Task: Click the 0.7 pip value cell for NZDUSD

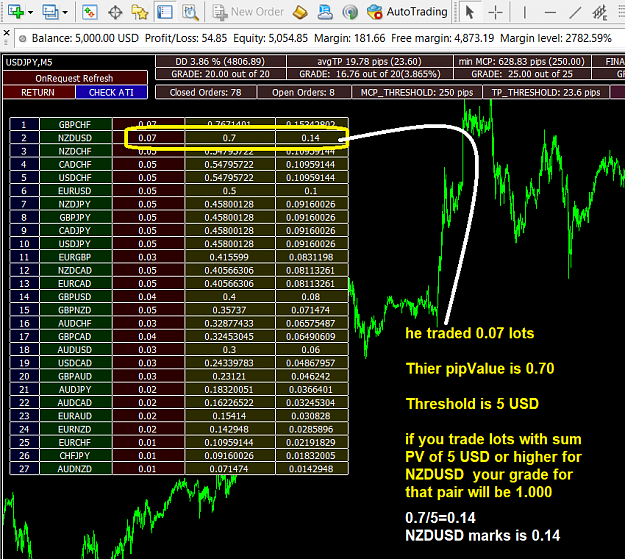Action: tap(230, 138)
